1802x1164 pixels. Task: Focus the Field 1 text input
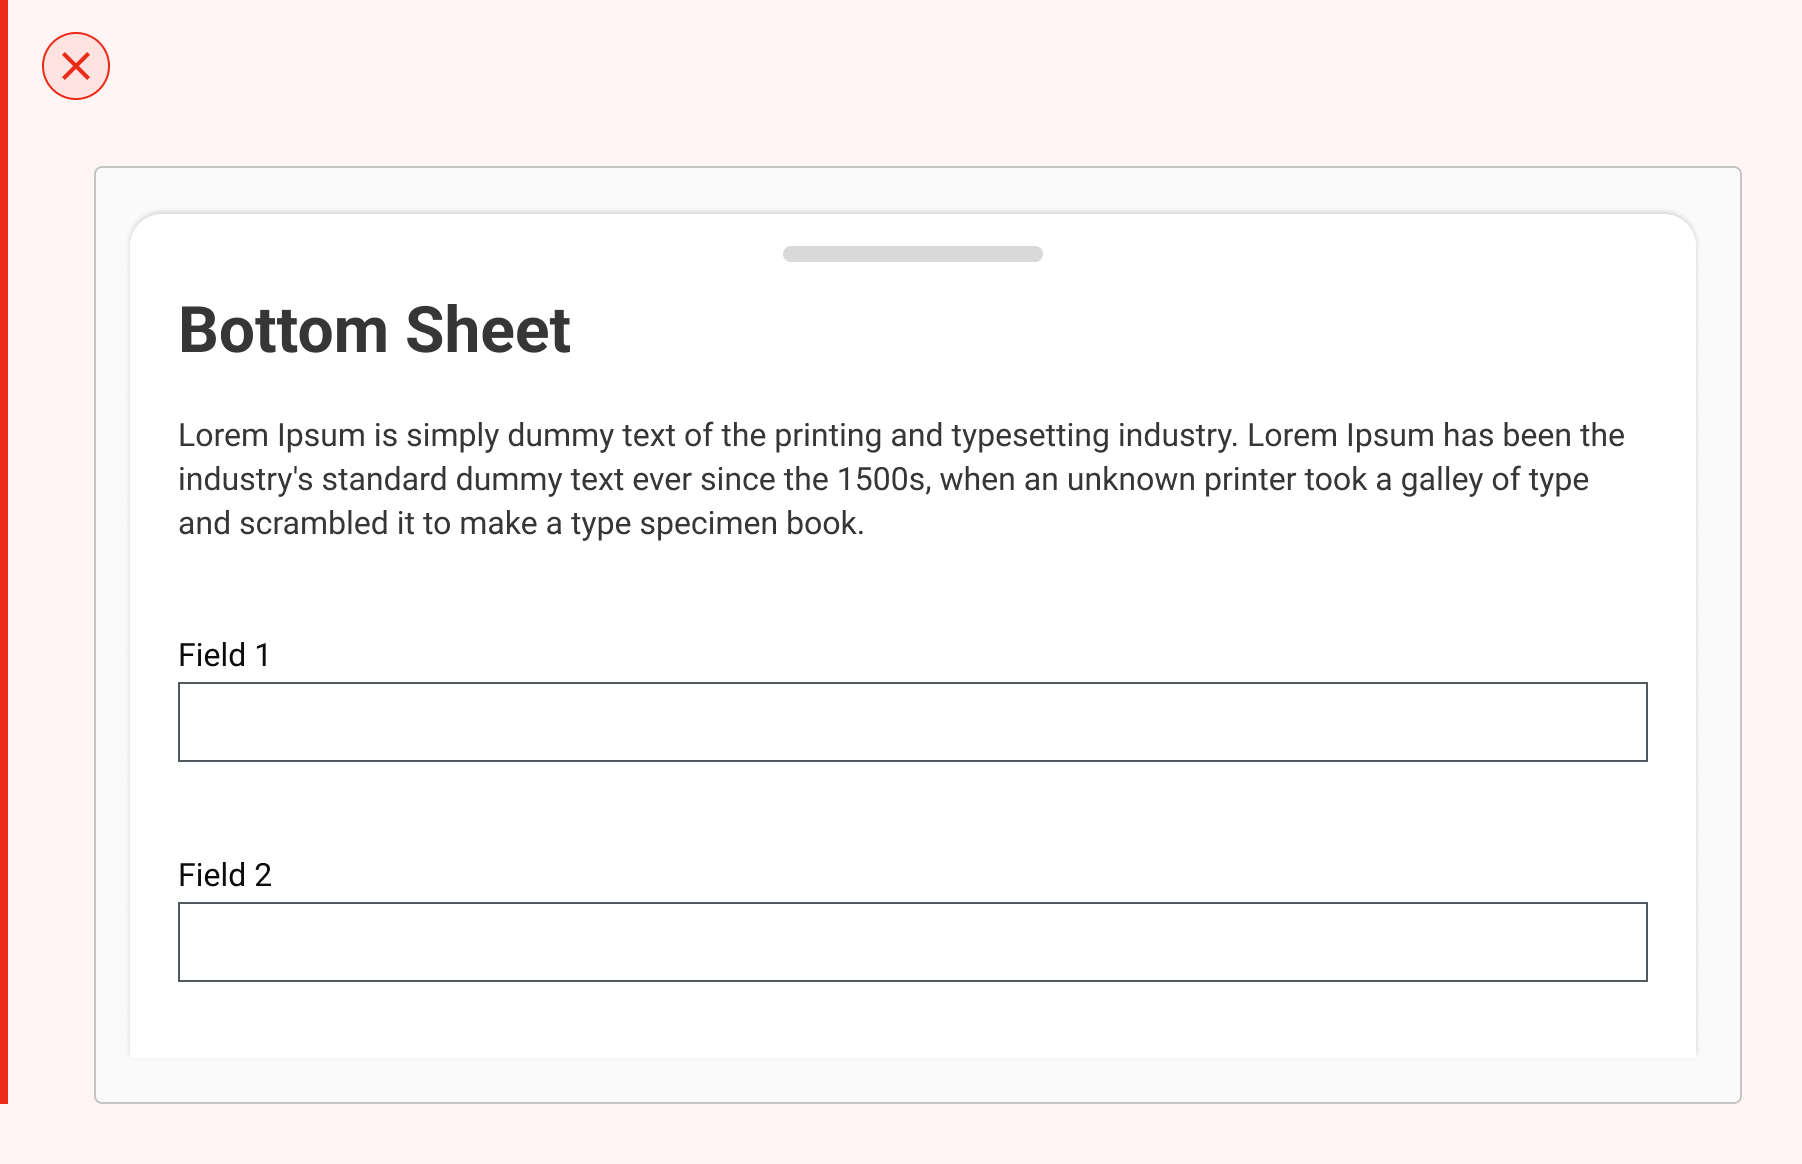coord(912,722)
